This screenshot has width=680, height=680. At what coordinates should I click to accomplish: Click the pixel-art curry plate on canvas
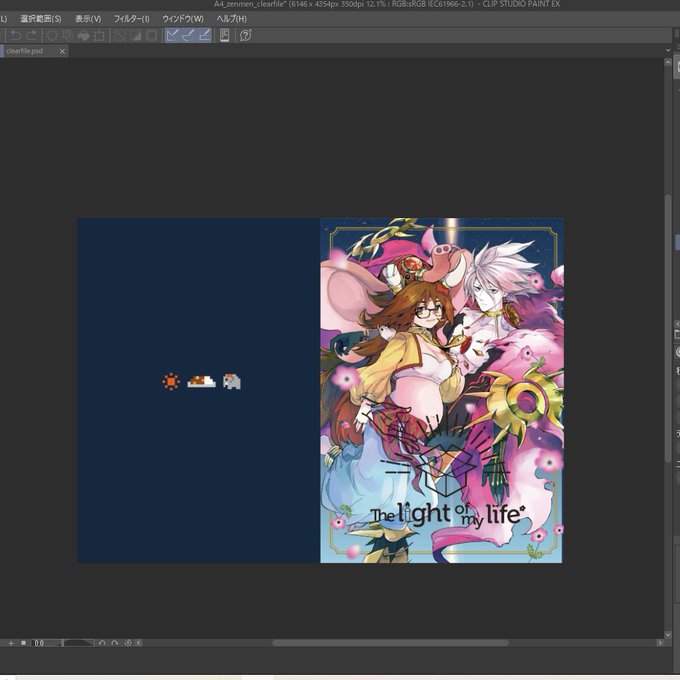click(x=201, y=381)
